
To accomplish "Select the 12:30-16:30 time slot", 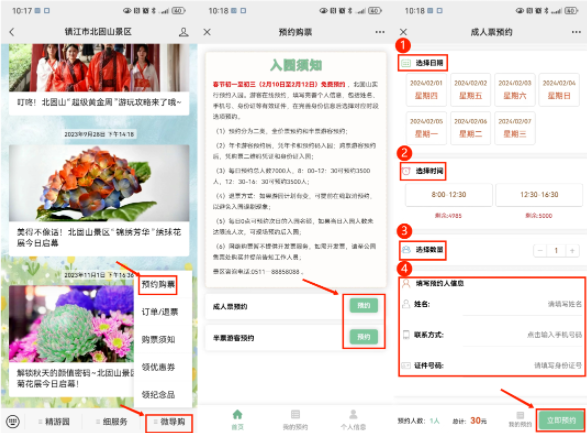I will click(539, 195).
